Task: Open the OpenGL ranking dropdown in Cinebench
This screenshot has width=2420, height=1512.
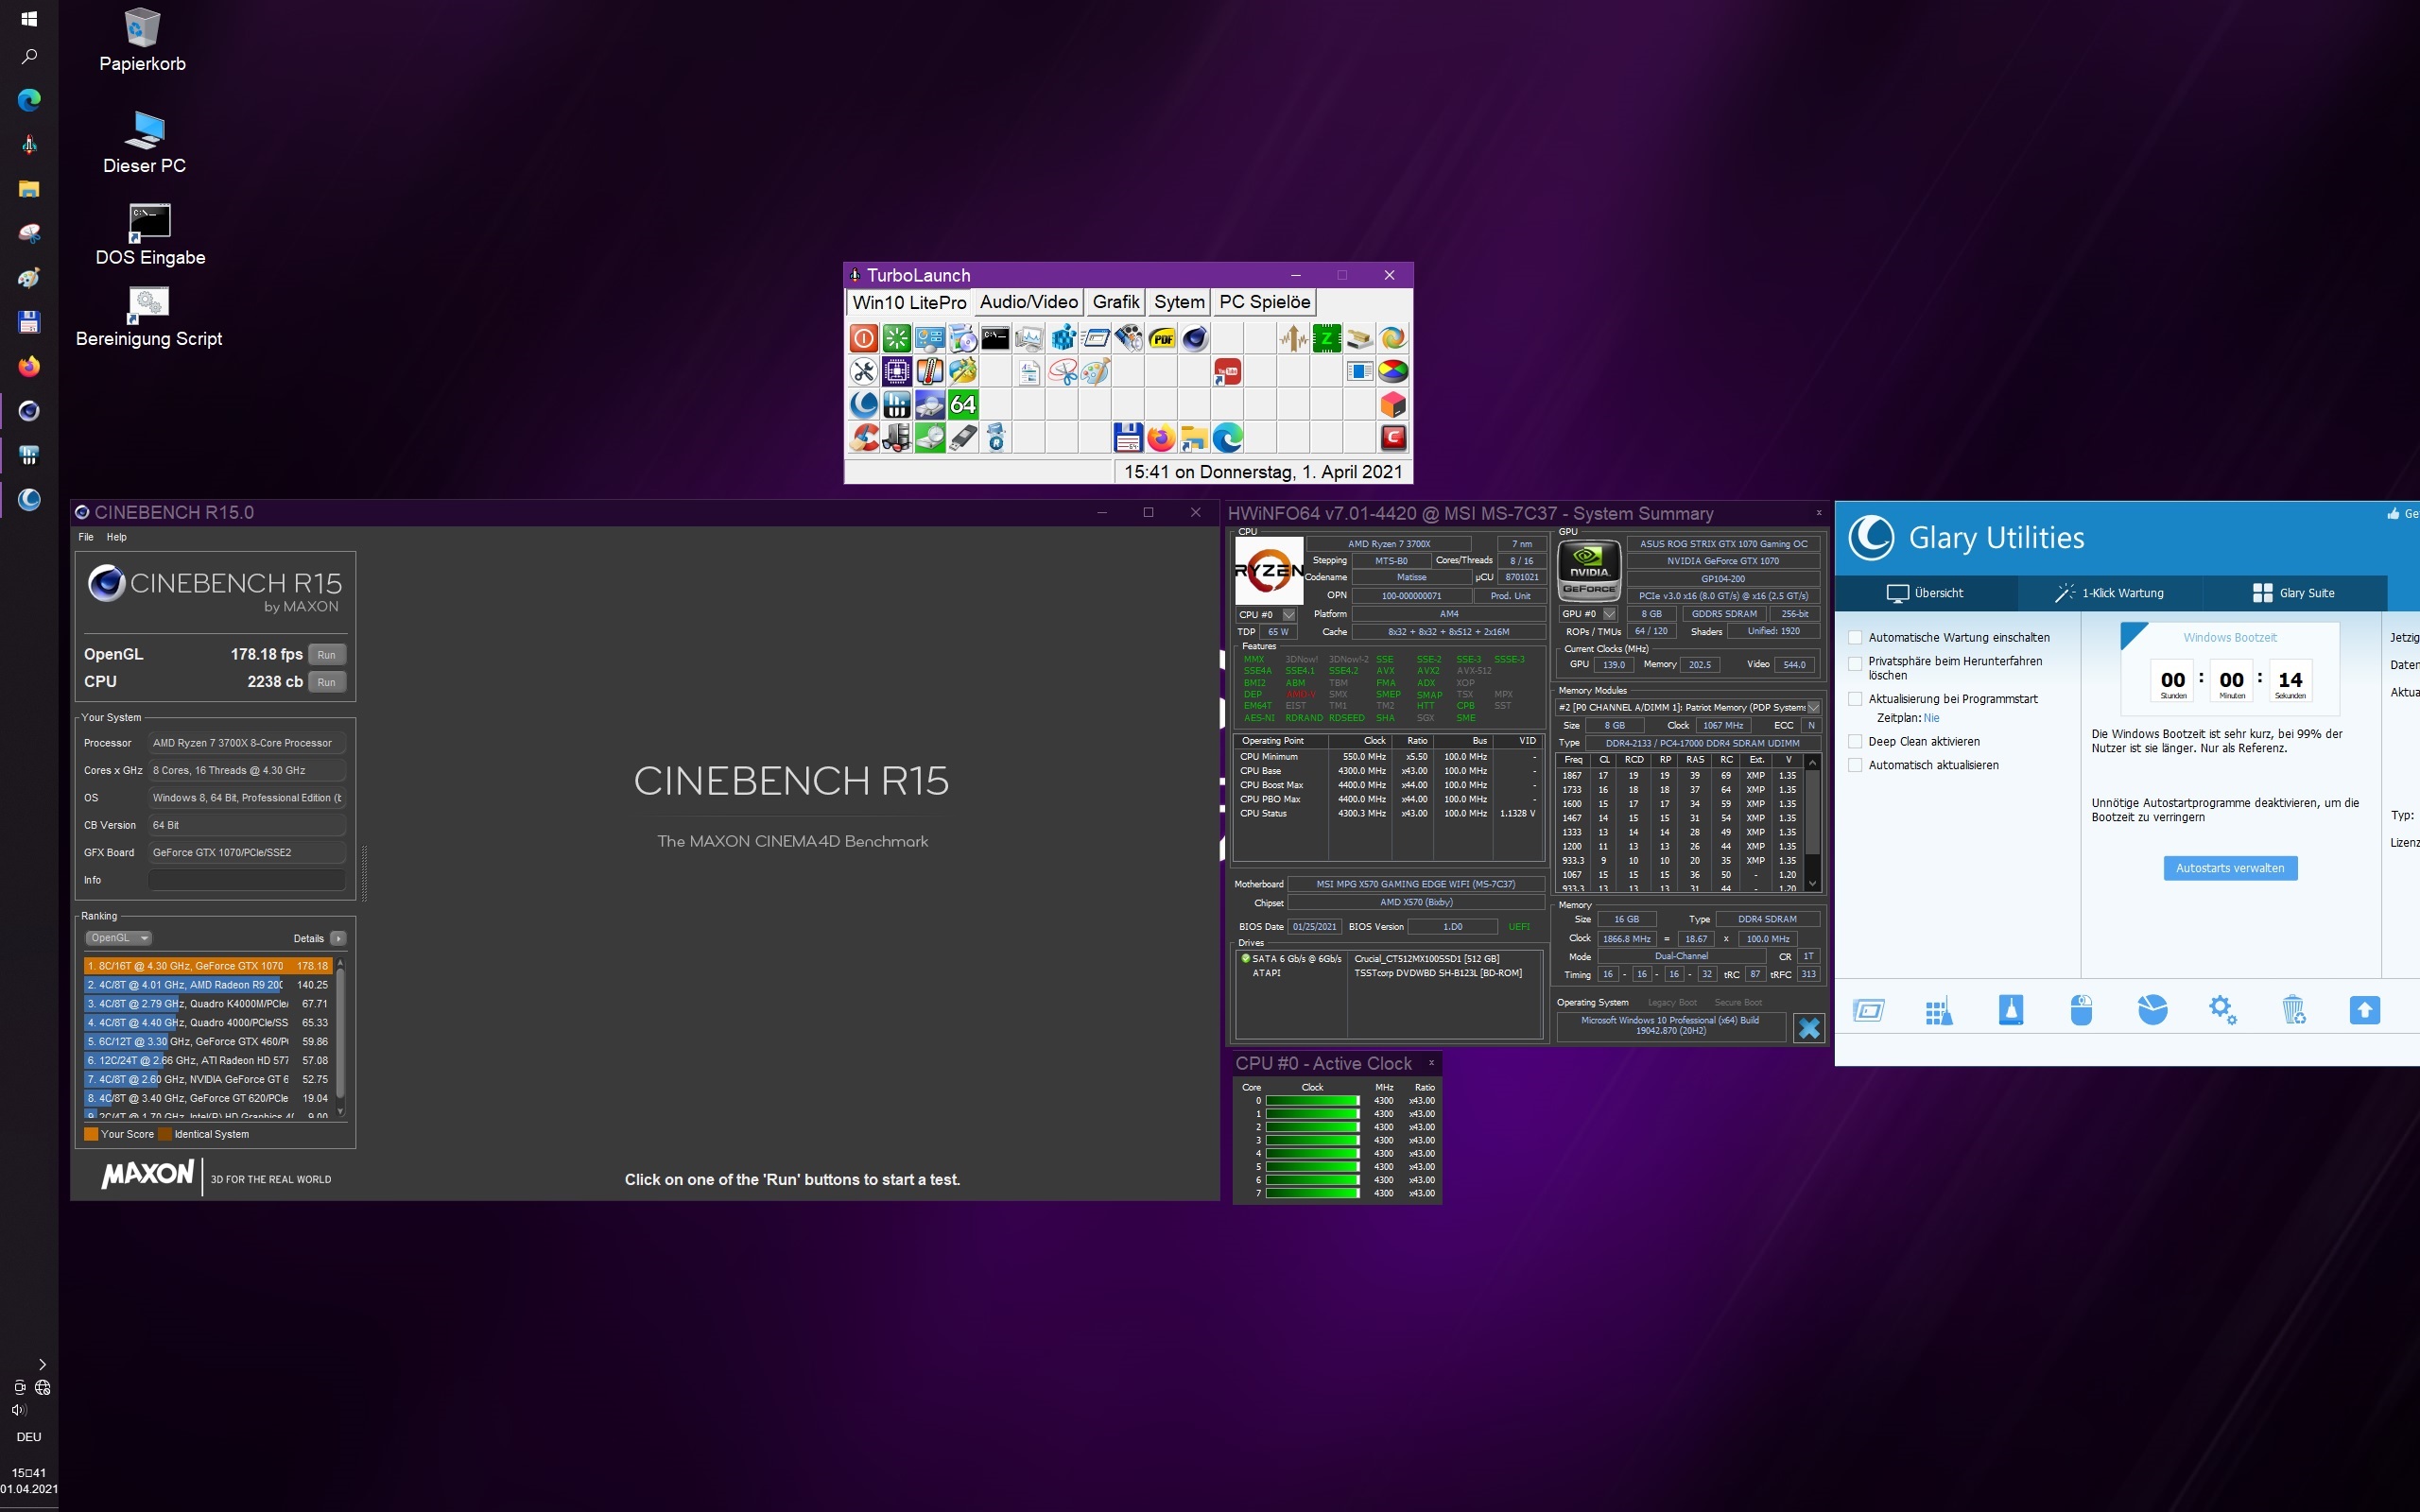Action: (x=119, y=938)
